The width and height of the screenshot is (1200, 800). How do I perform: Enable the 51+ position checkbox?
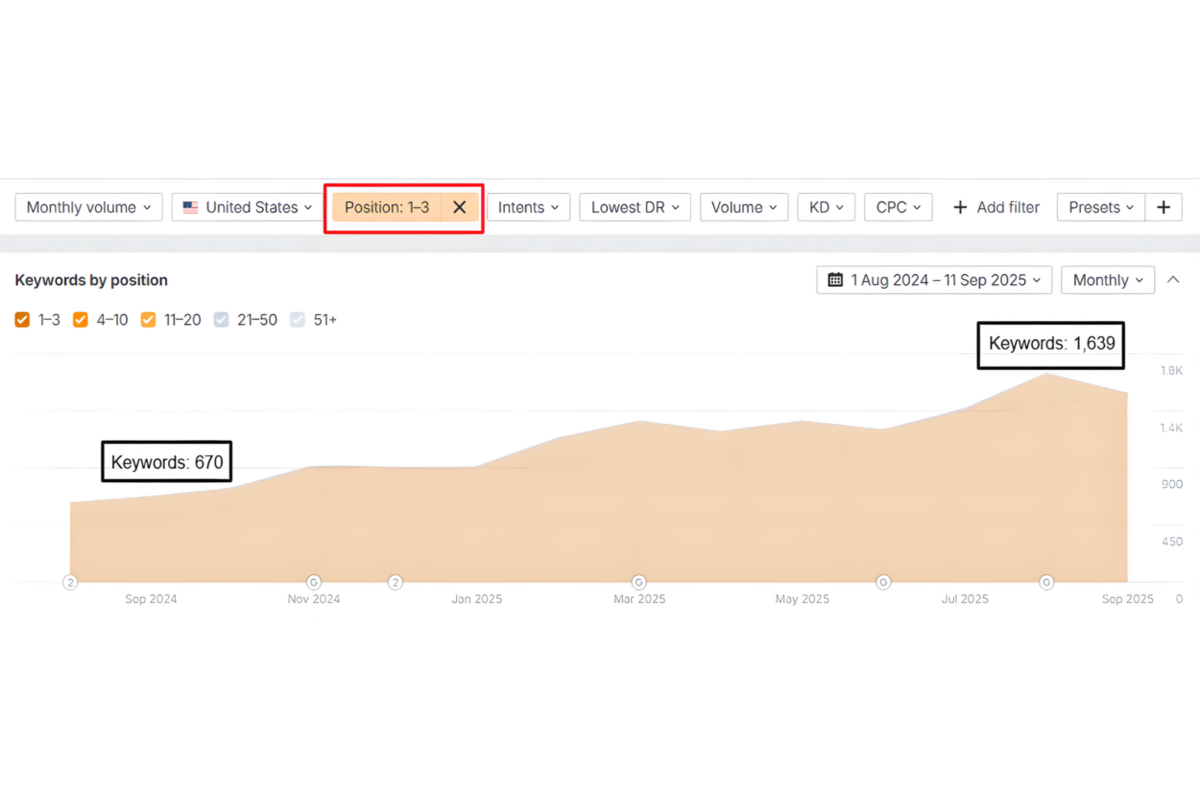click(297, 320)
